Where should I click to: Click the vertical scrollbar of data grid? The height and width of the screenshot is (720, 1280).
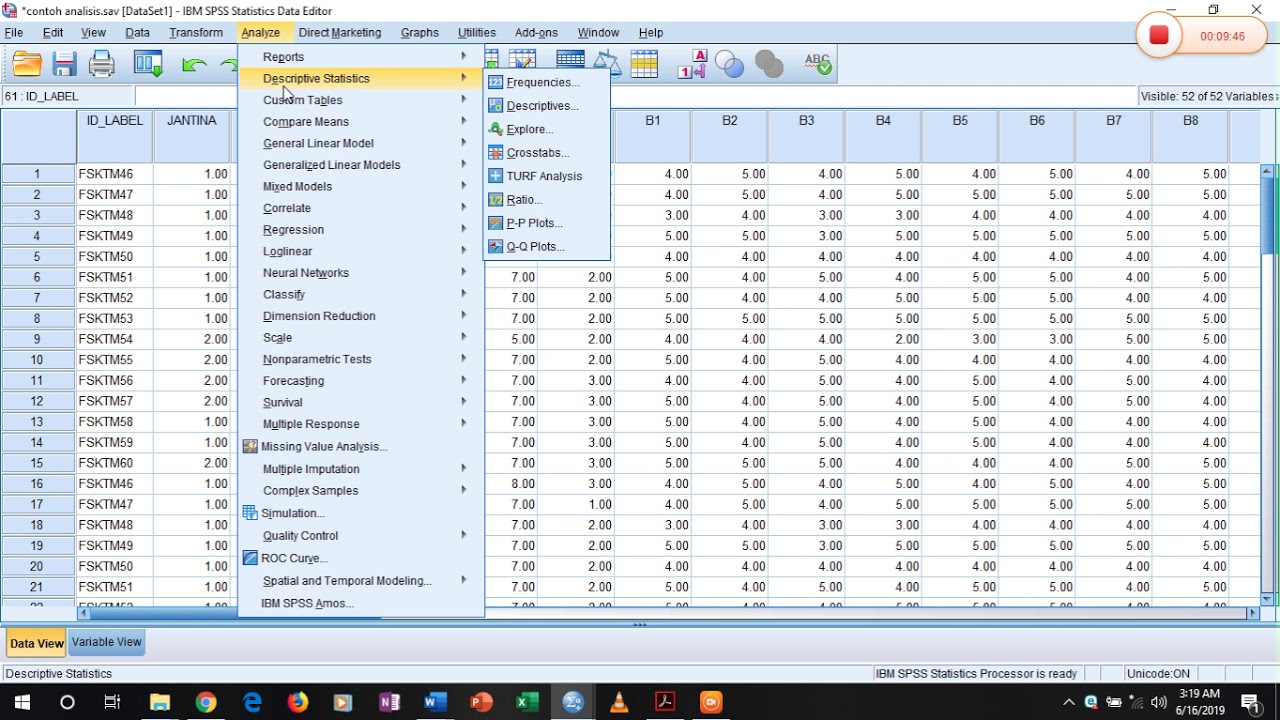coord(1268,384)
